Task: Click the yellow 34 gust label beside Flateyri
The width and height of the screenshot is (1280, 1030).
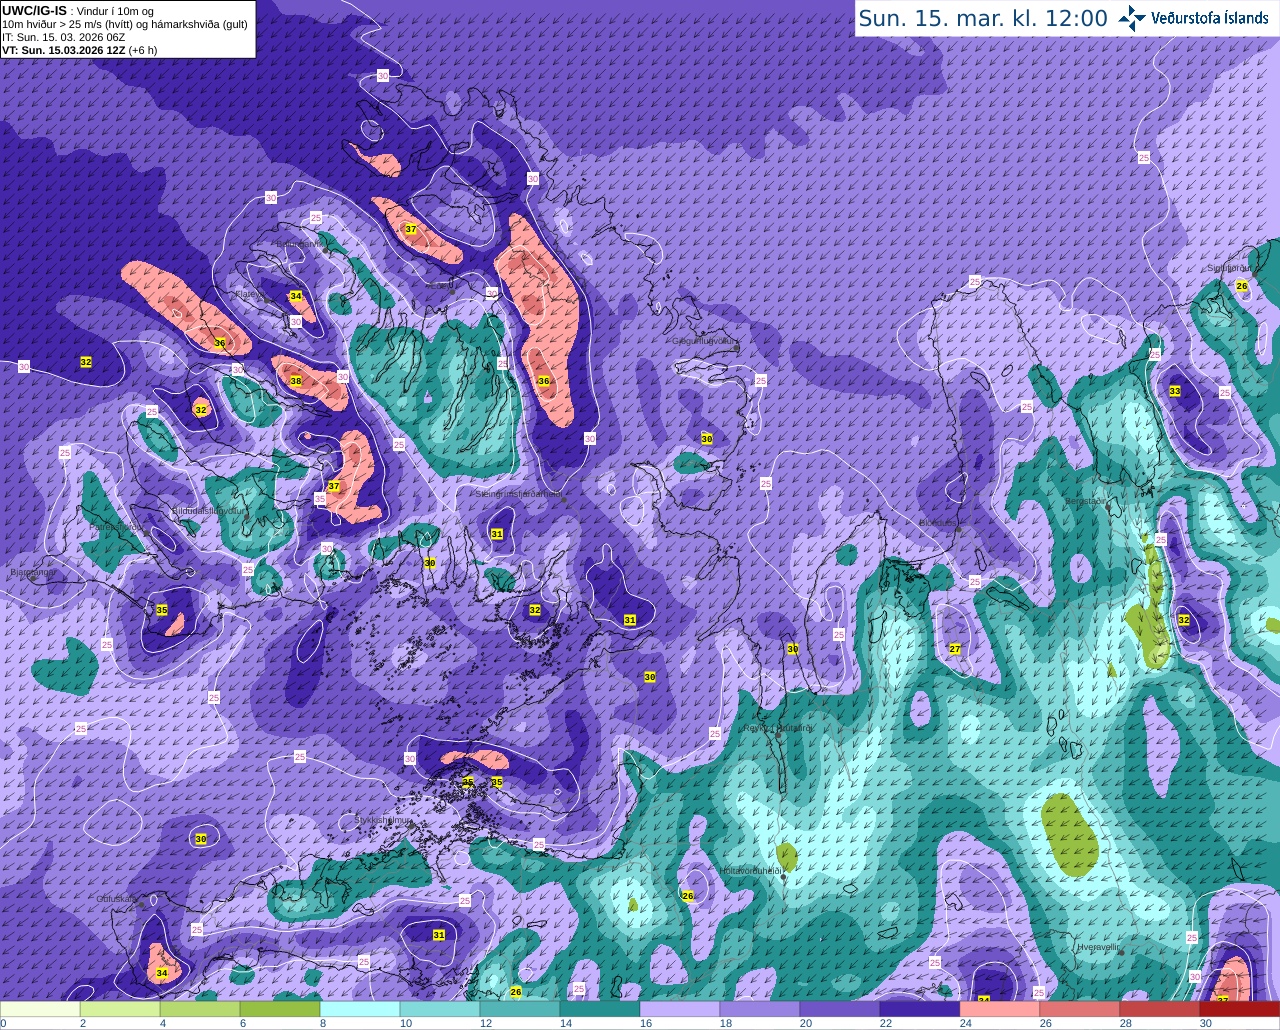Action: 296,296
